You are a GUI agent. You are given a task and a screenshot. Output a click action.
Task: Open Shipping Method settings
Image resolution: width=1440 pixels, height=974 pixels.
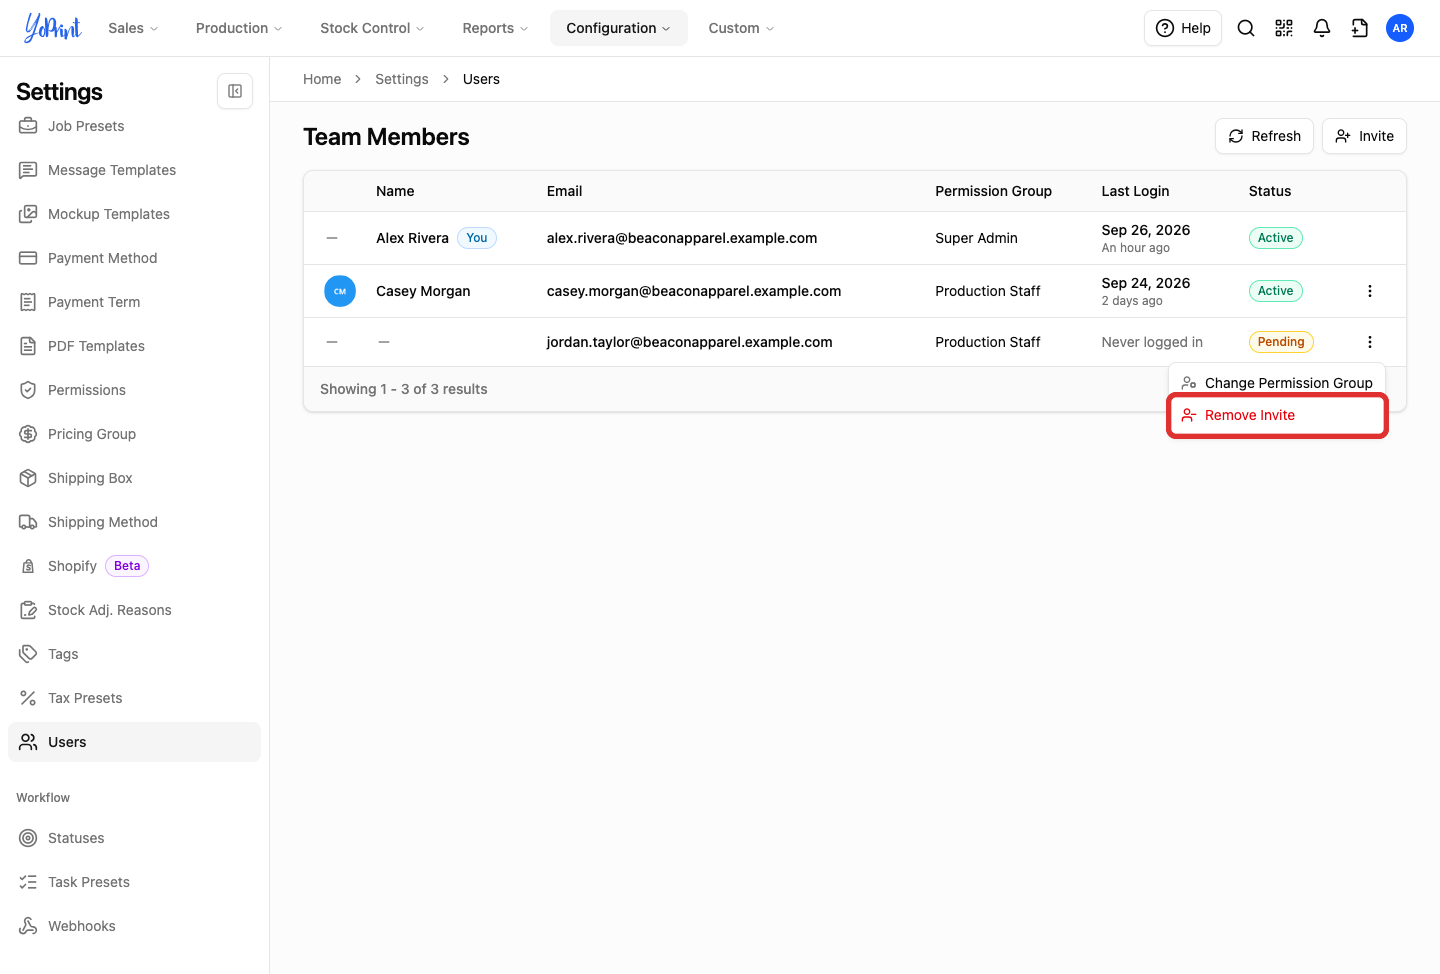[x=134, y=522]
